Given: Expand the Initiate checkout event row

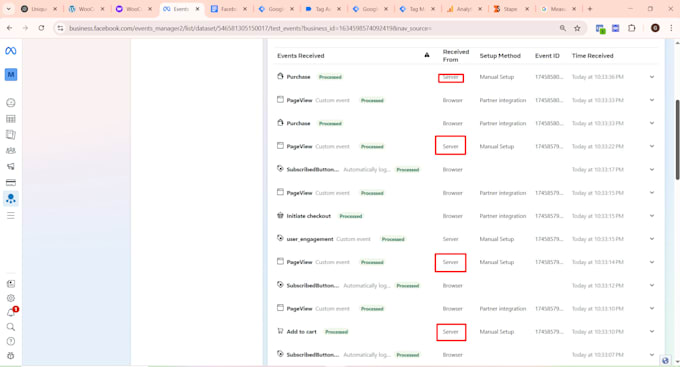Looking at the screenshot, I should click(x=652, y=216).
